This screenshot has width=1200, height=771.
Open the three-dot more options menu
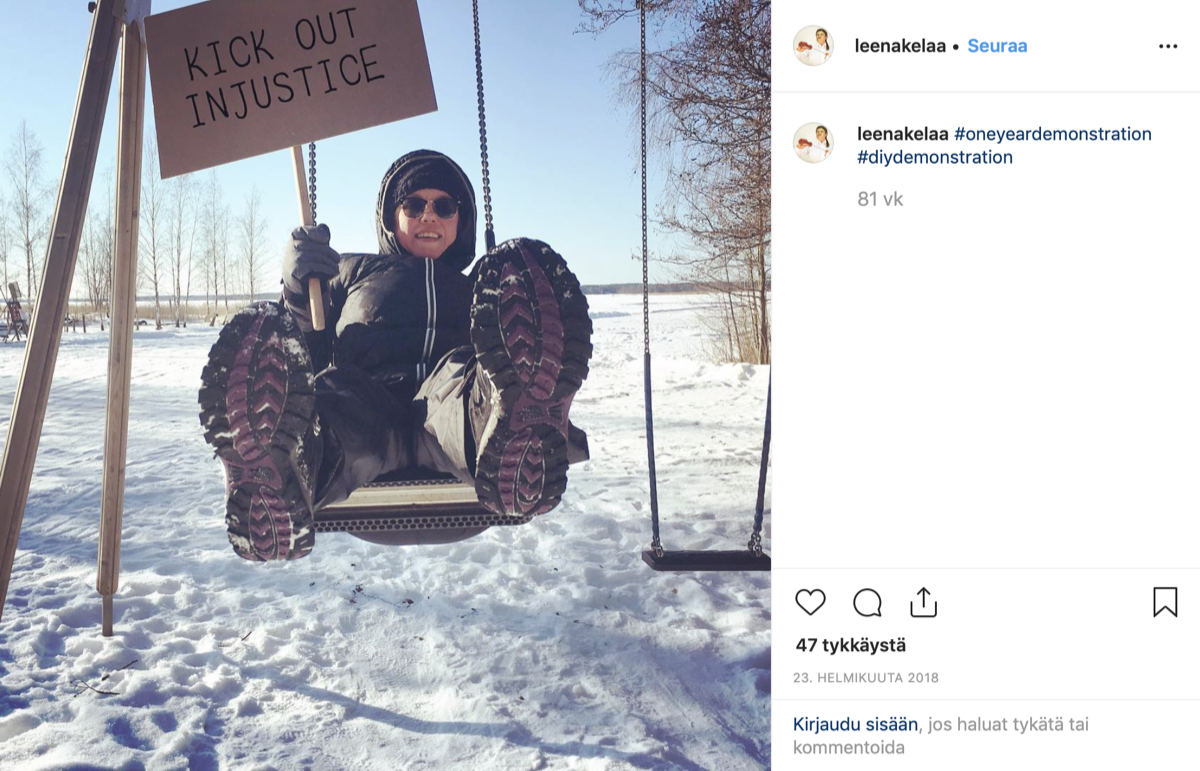click(x=1168, y=46)
